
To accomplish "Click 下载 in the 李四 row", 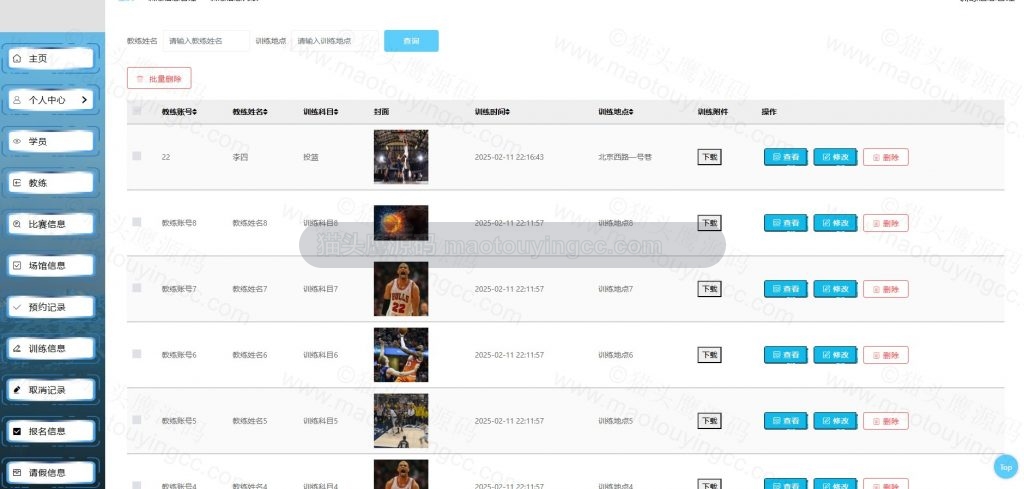I will 709,157.
